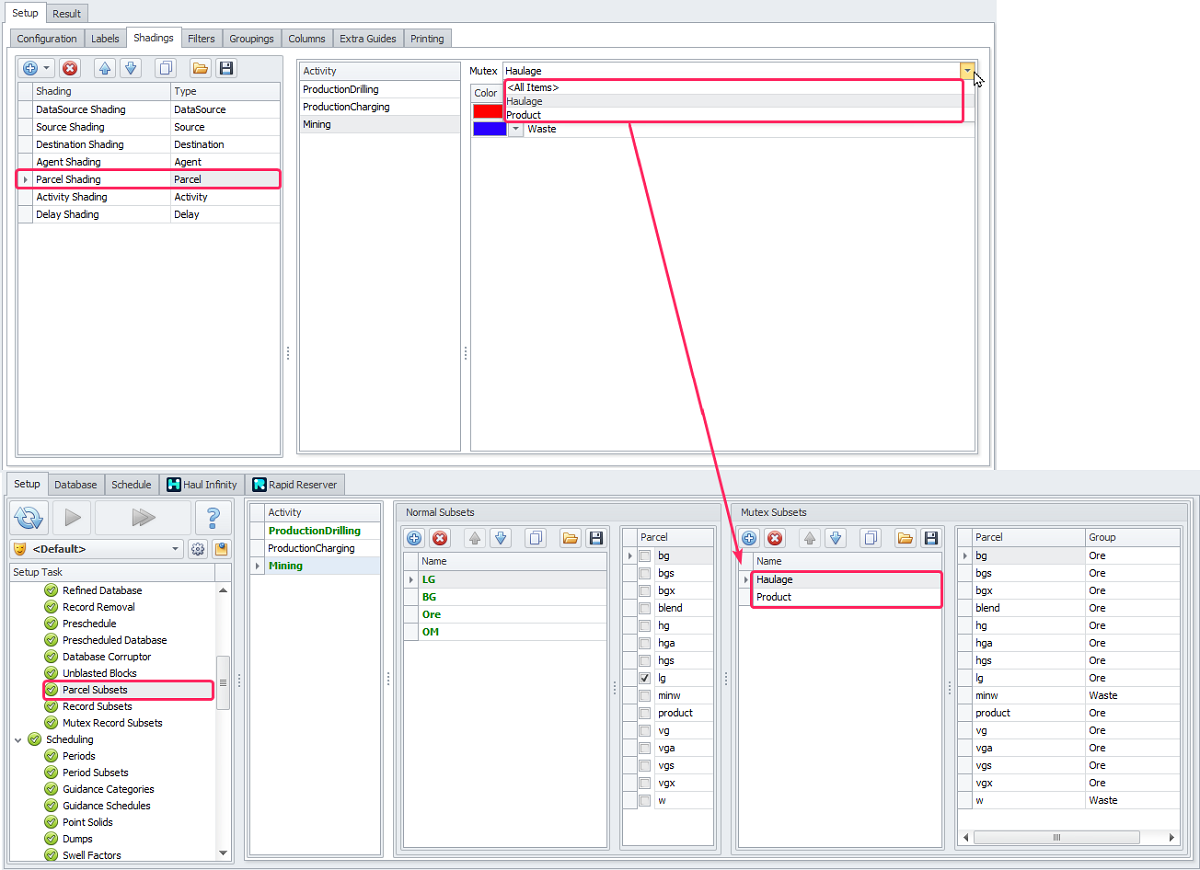1200x870 pixels.
Task: Click the double-arrow run all button
Action: click(x=143, y=517)
